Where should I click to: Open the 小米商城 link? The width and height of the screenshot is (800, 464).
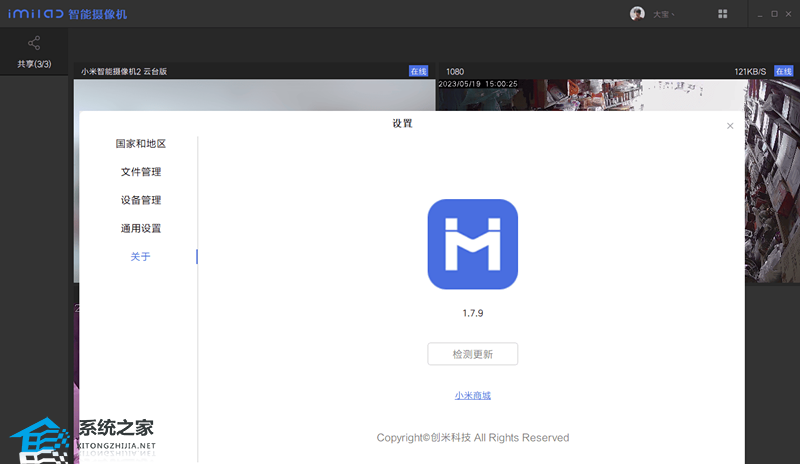pos(472,395)
